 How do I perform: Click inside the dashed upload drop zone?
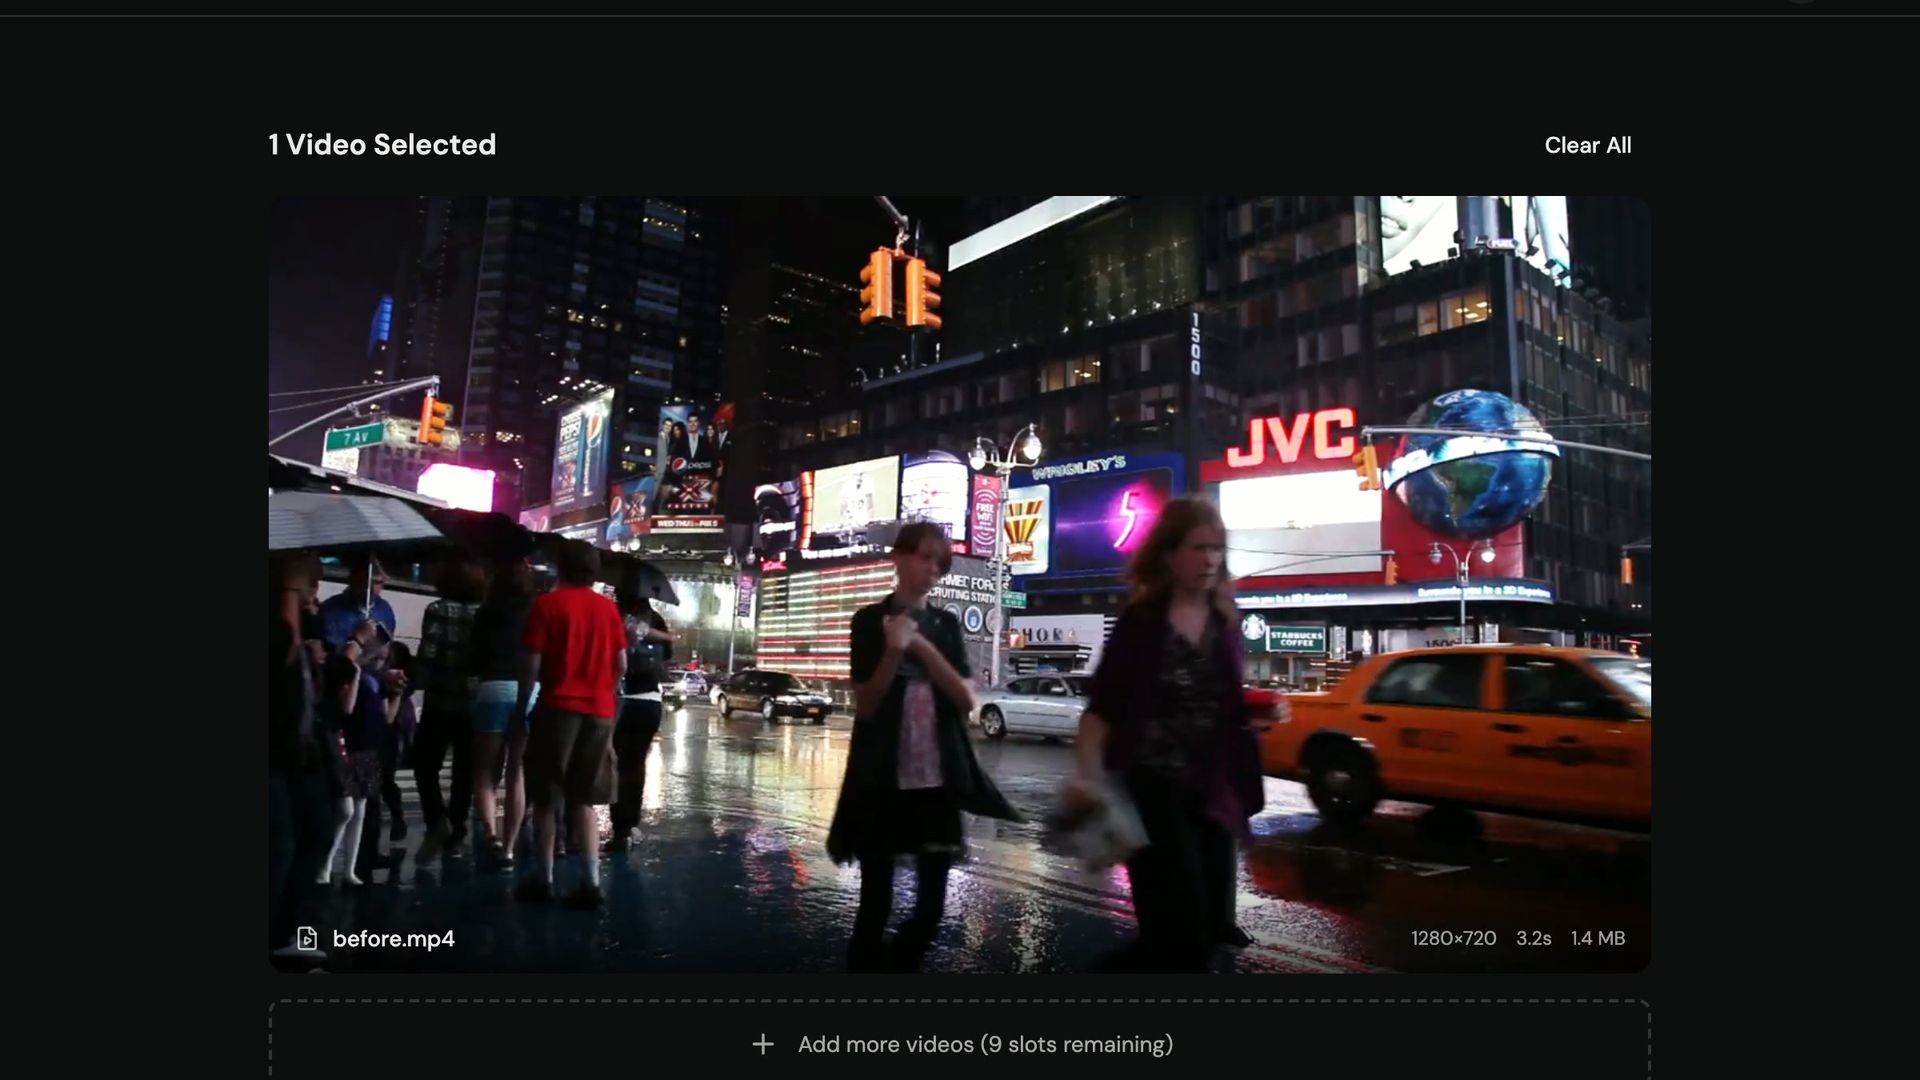[x=960, y=1040]
